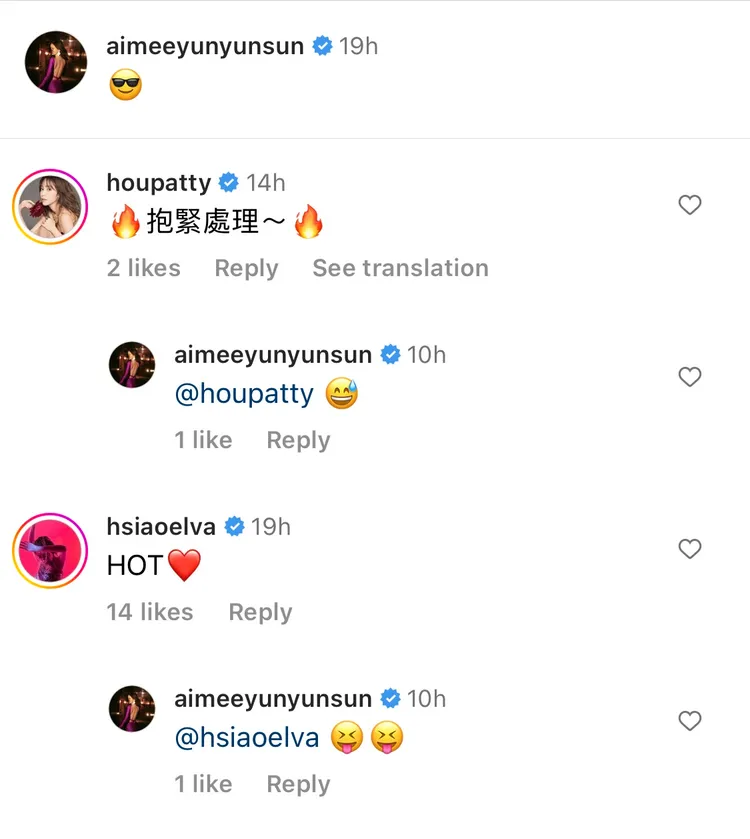Open houpatty's profile picture
Image resolution: width=750 pixels, height=839 pixels.
pyautogui.click(x=49, y=207)
